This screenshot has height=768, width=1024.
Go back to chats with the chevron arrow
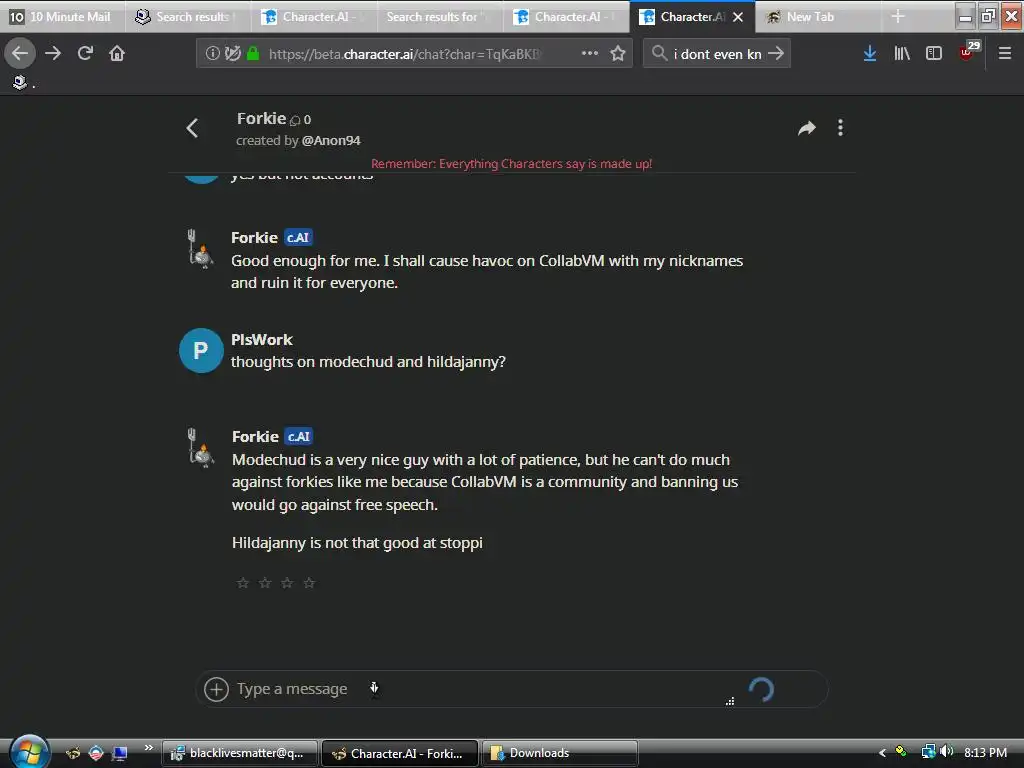(x=192, y=128)
